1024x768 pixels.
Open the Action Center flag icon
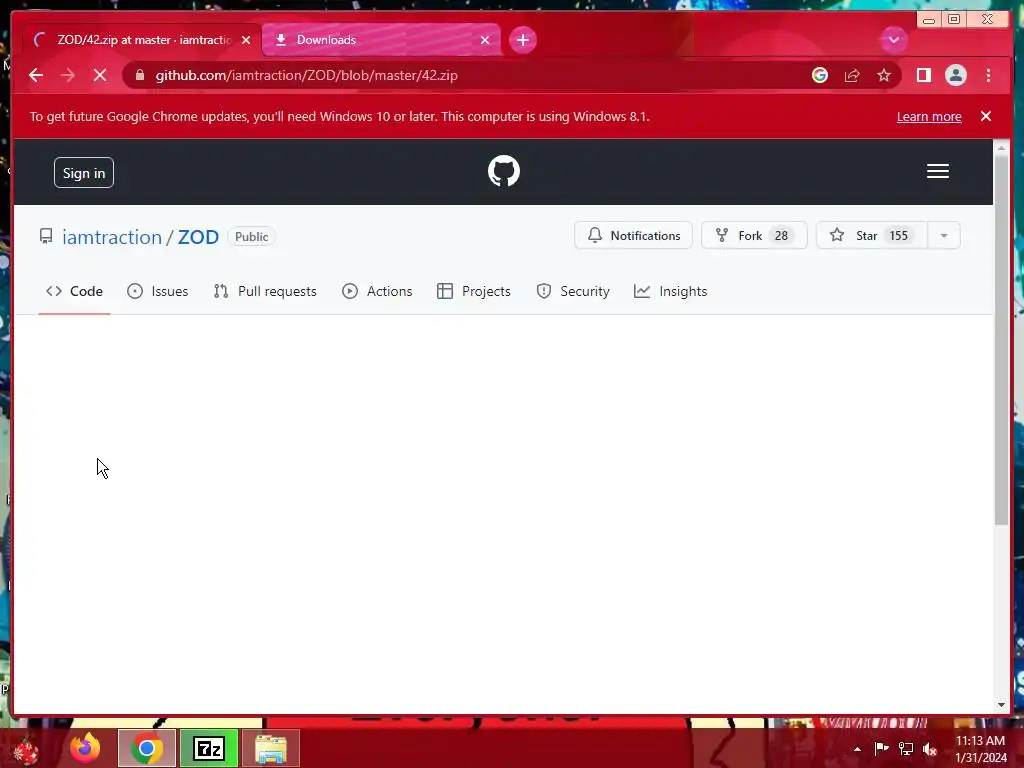[881, 748]
